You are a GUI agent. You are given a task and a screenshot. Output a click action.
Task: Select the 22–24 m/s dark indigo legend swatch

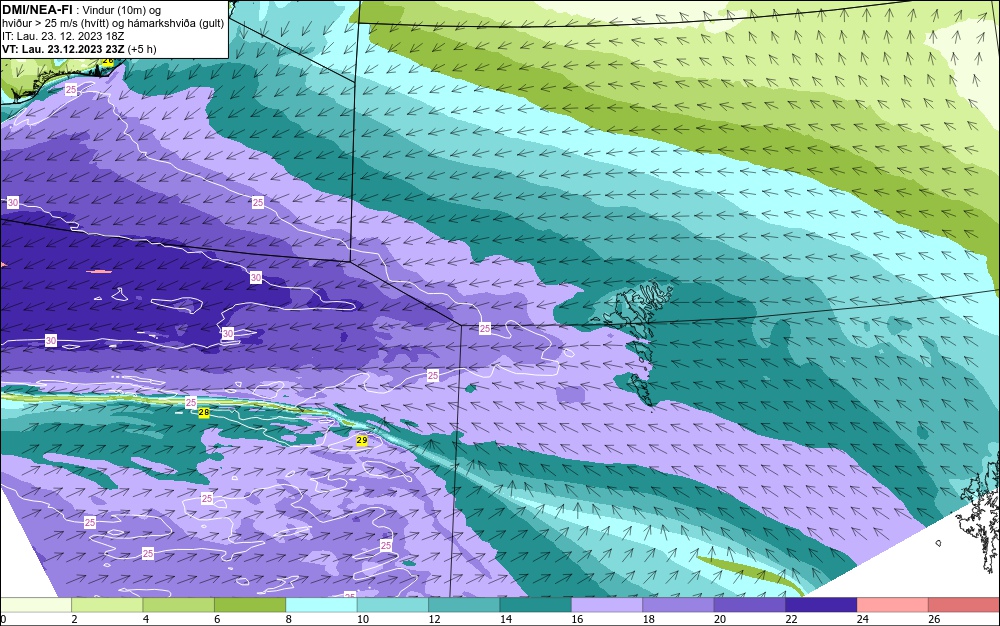pyautogui.click(x=821, y=604)
